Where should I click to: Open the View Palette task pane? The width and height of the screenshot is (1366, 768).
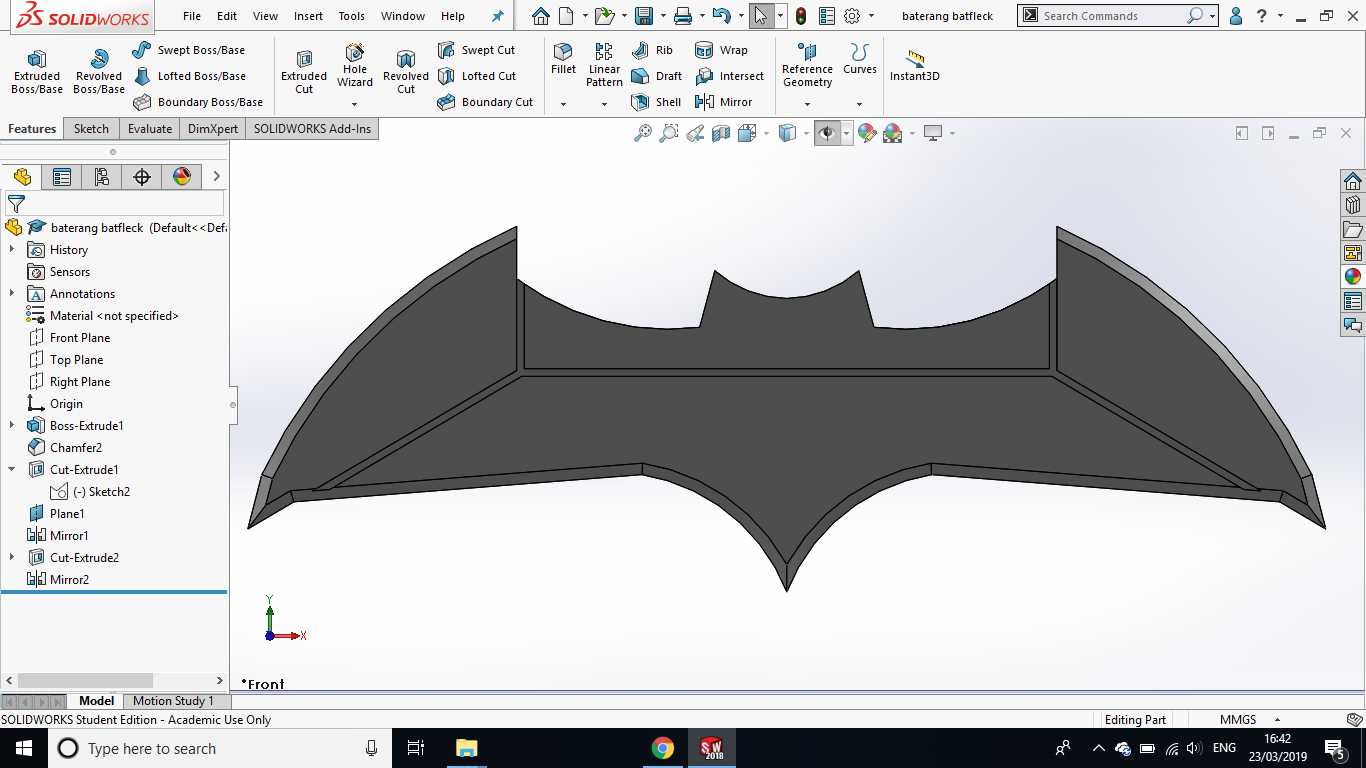pos(1353,253)
